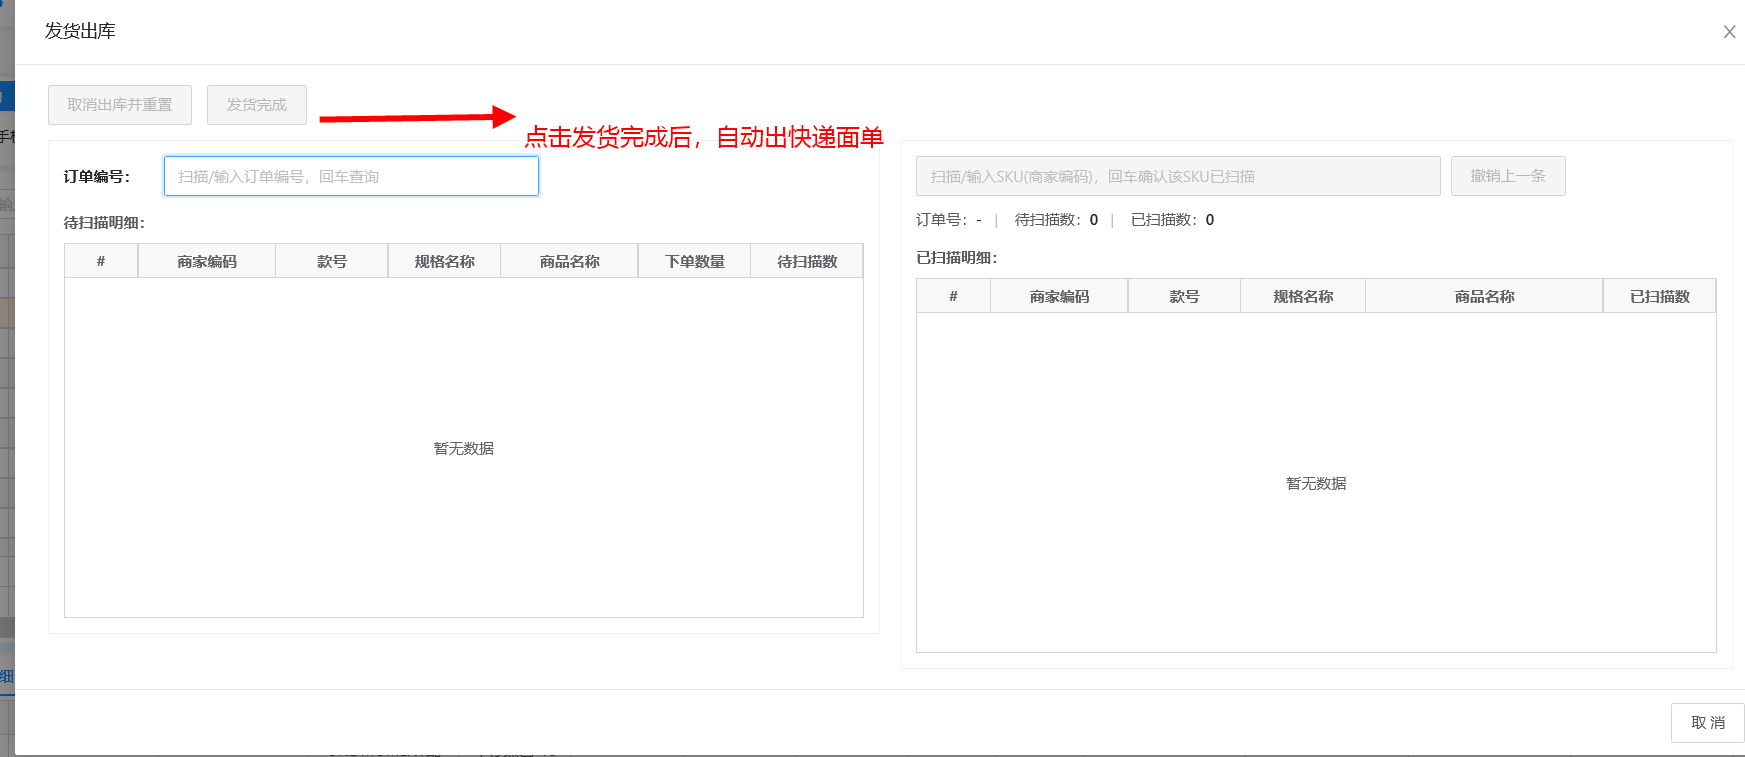Viewport: 1745px width, 757px height.
Task: Click 商家编码 header in 待扫描明细 table
Action: (x=207, y=261)
